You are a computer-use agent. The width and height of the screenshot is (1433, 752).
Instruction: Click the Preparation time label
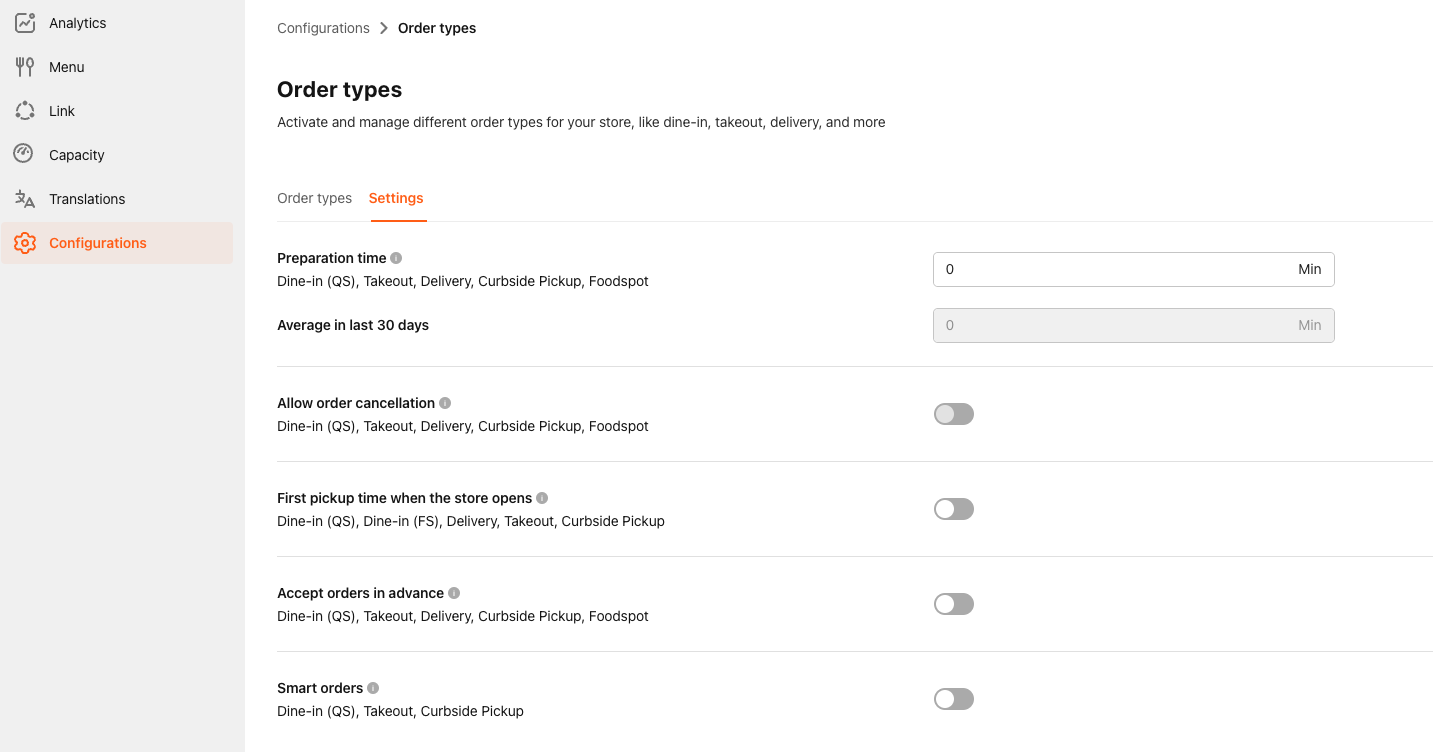pos(331,258)
